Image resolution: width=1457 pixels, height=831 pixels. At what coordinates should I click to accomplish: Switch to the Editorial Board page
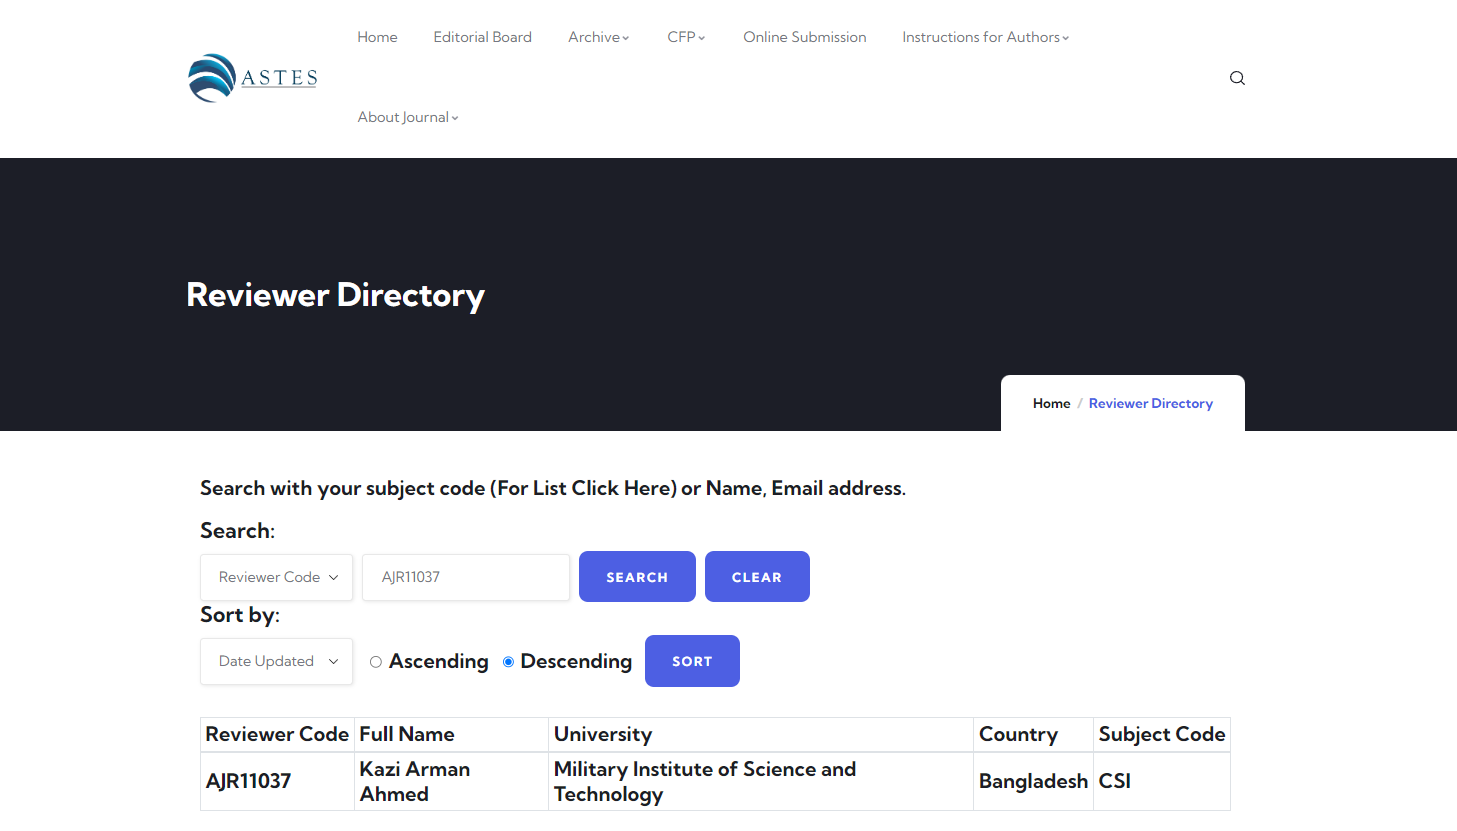[x=482, y=37]
